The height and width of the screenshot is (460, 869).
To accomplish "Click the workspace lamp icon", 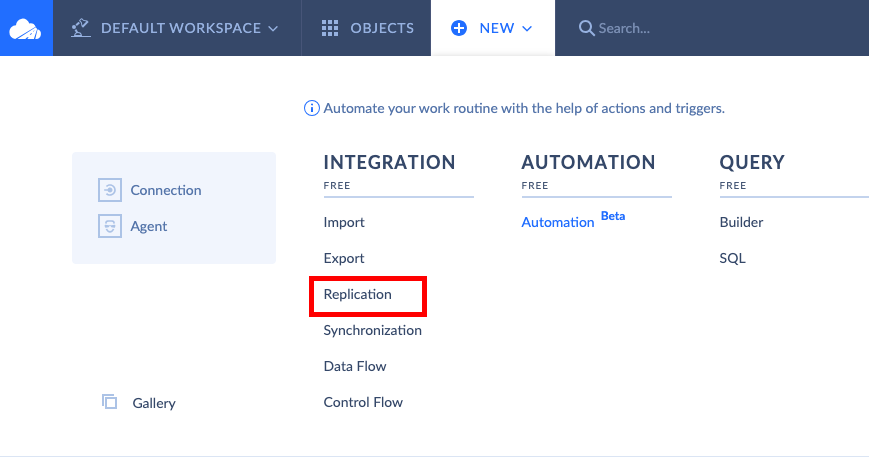I will [x=81, y=28].
